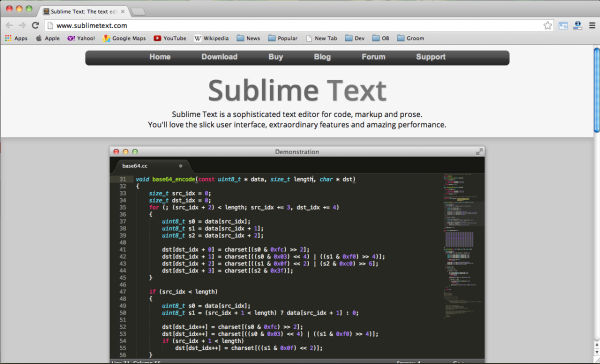Toggle fullscreen in the Demonstration window
Viewport: 600px width, 364px height.
479,152
